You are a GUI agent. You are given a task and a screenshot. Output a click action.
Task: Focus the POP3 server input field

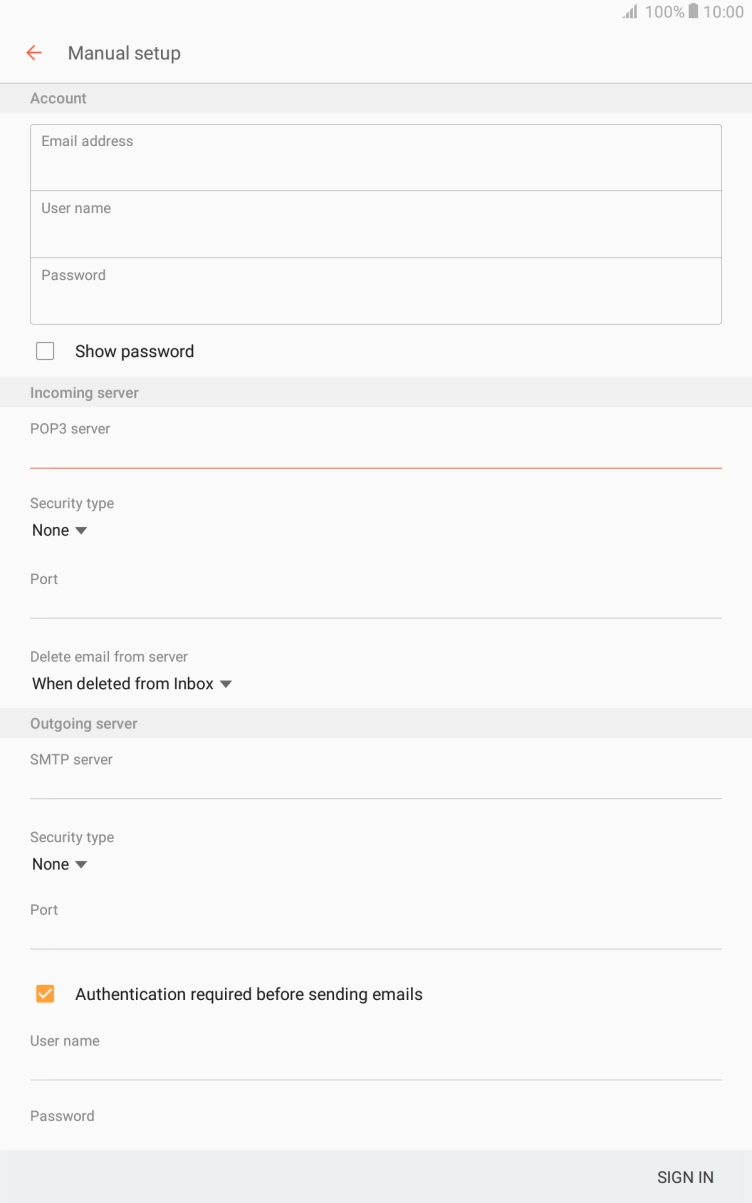pyautogui.click(x=375, y=447)
